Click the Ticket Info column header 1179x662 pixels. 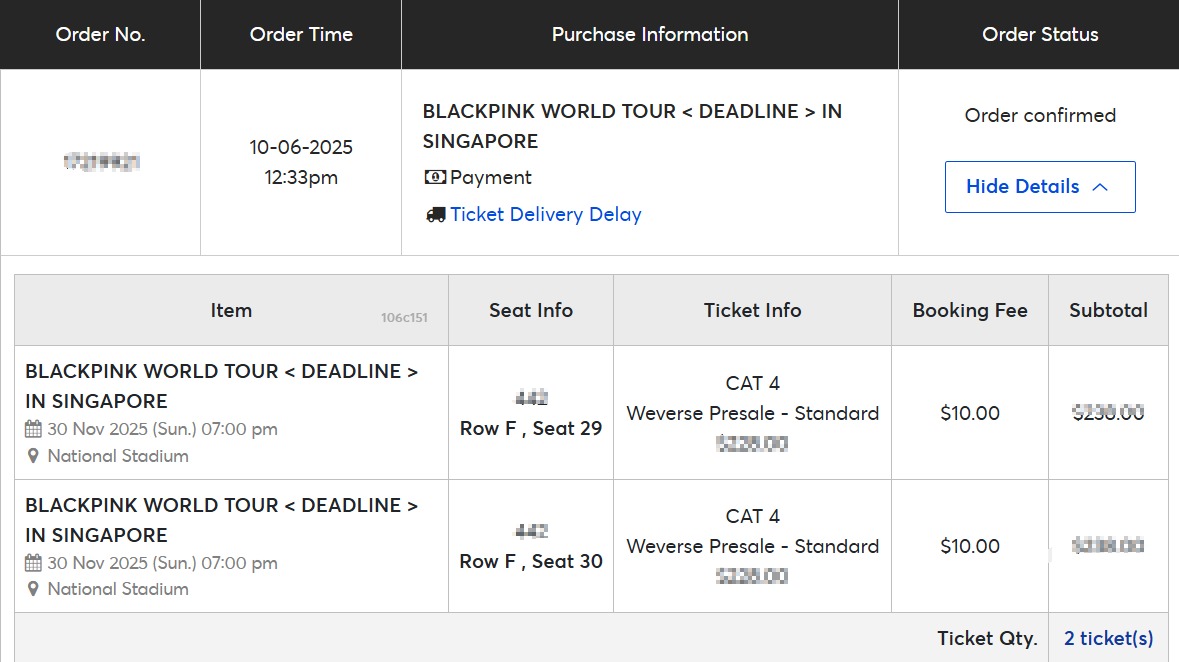point(752,310)
